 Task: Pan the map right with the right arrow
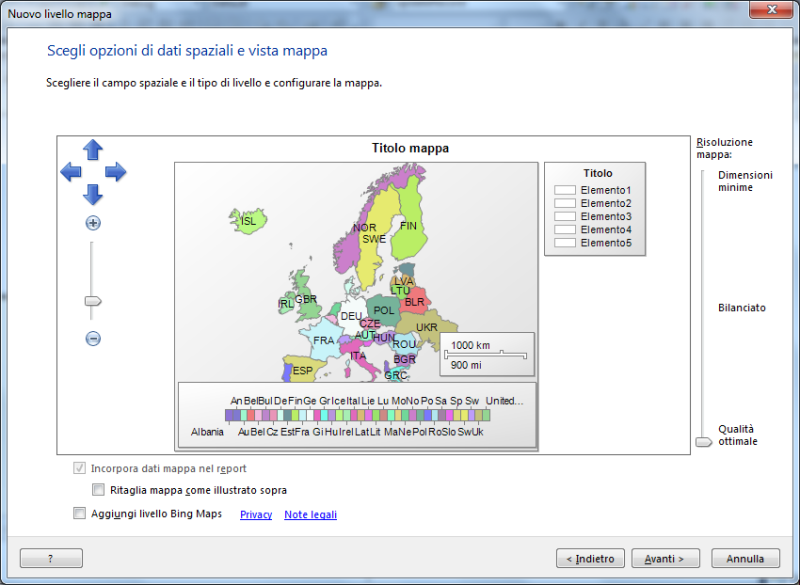click(115, 172)
